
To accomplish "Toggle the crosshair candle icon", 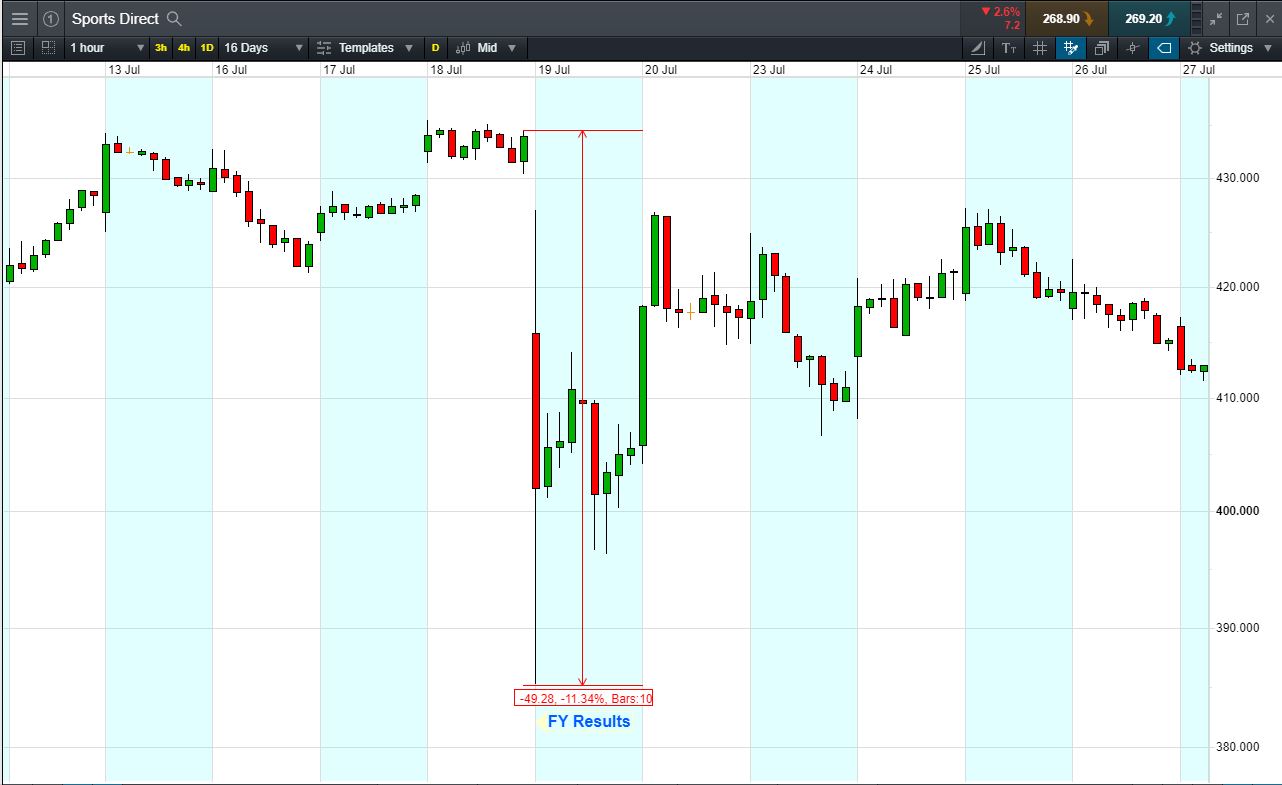I will (x=1133, y=48).
